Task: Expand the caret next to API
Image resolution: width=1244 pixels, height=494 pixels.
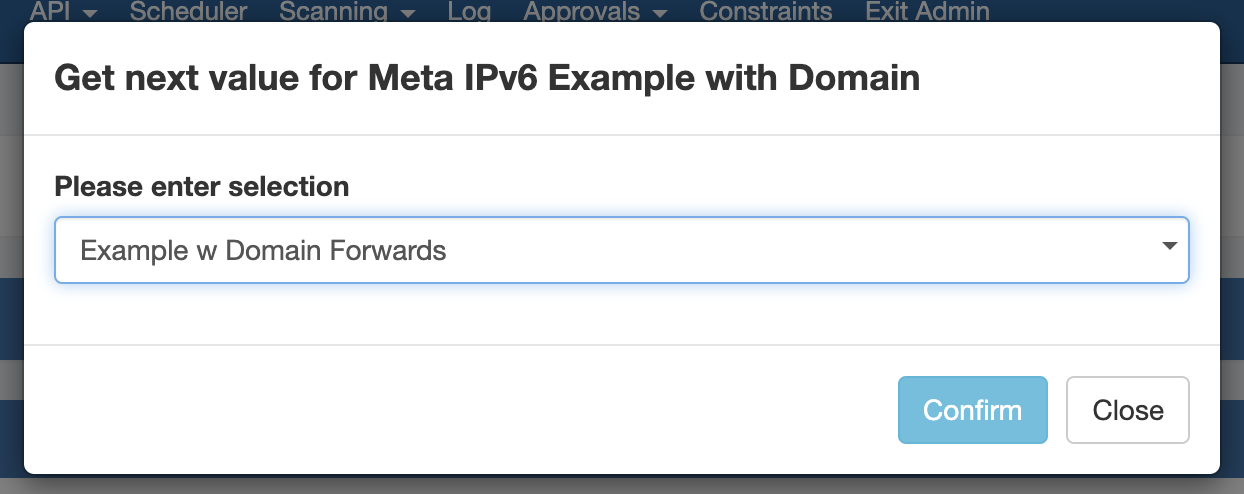Action: pos(90,13)
